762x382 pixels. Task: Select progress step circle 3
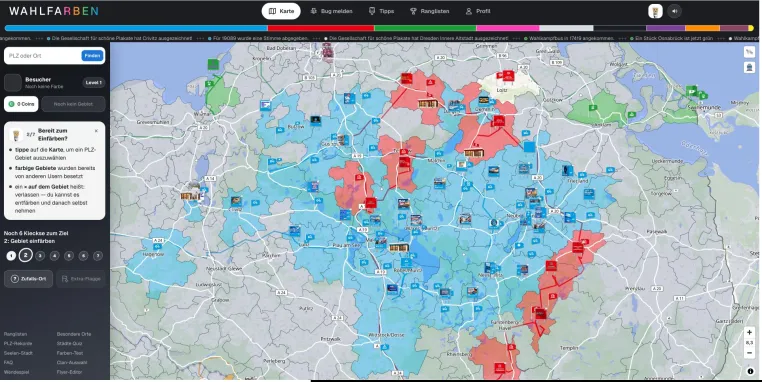(x=40, y=256)
